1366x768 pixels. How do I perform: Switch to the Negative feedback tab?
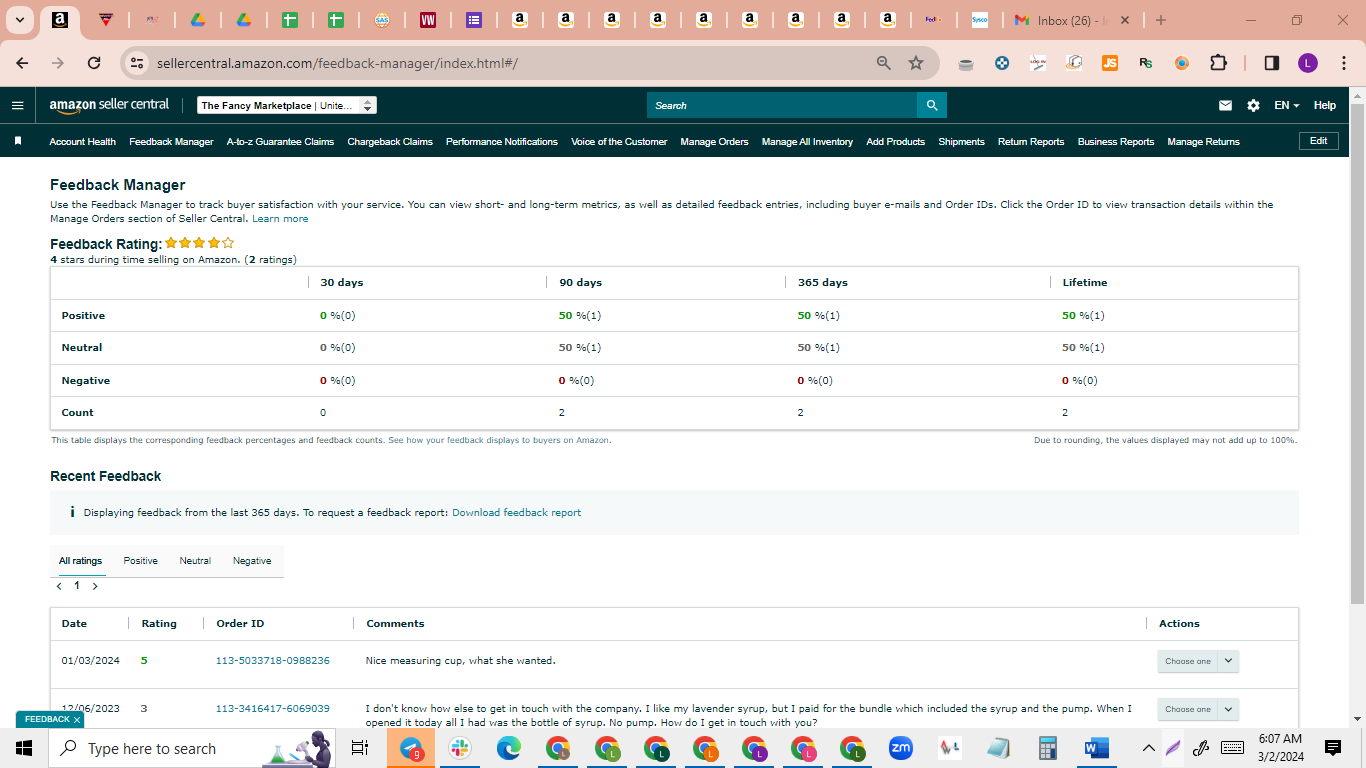[252, 561]
